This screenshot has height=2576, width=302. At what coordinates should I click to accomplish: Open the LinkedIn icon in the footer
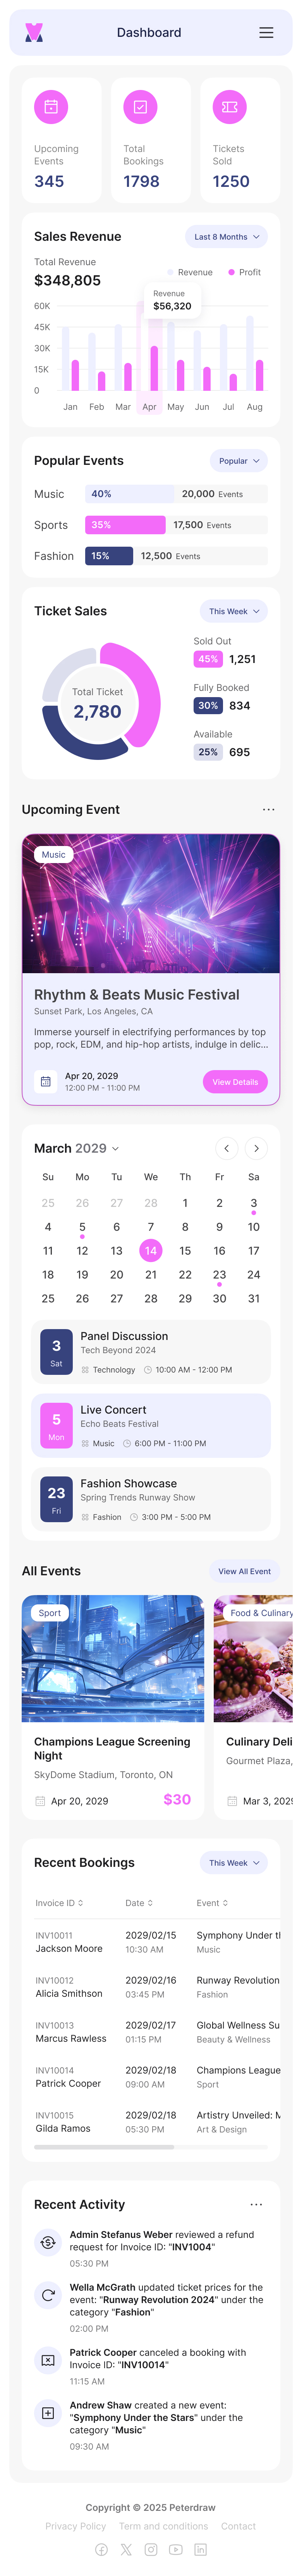pos(200,2549)
